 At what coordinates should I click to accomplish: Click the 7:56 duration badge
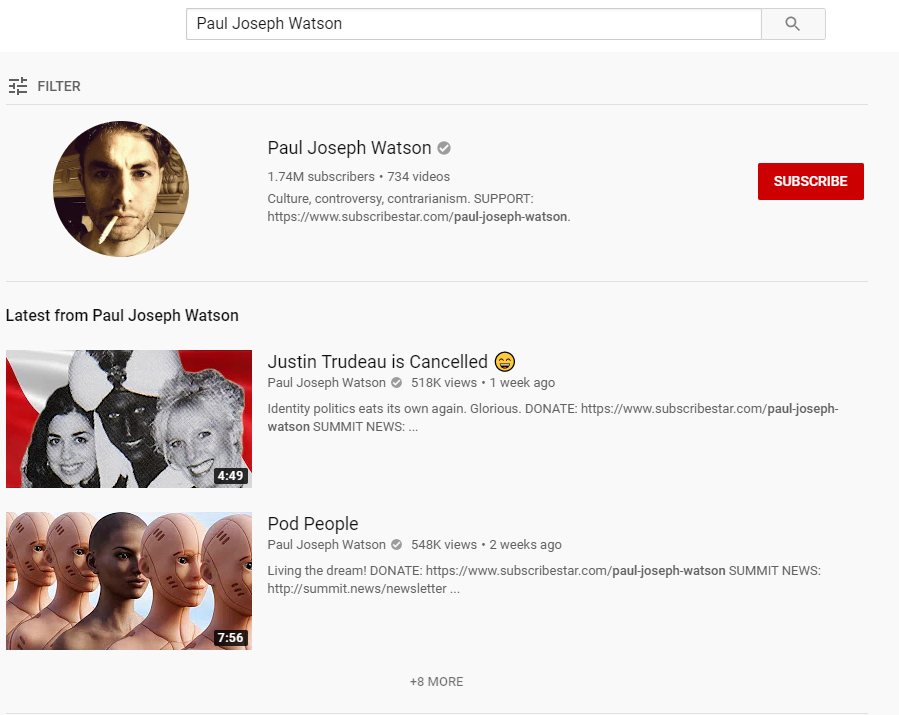pos(230,638)
